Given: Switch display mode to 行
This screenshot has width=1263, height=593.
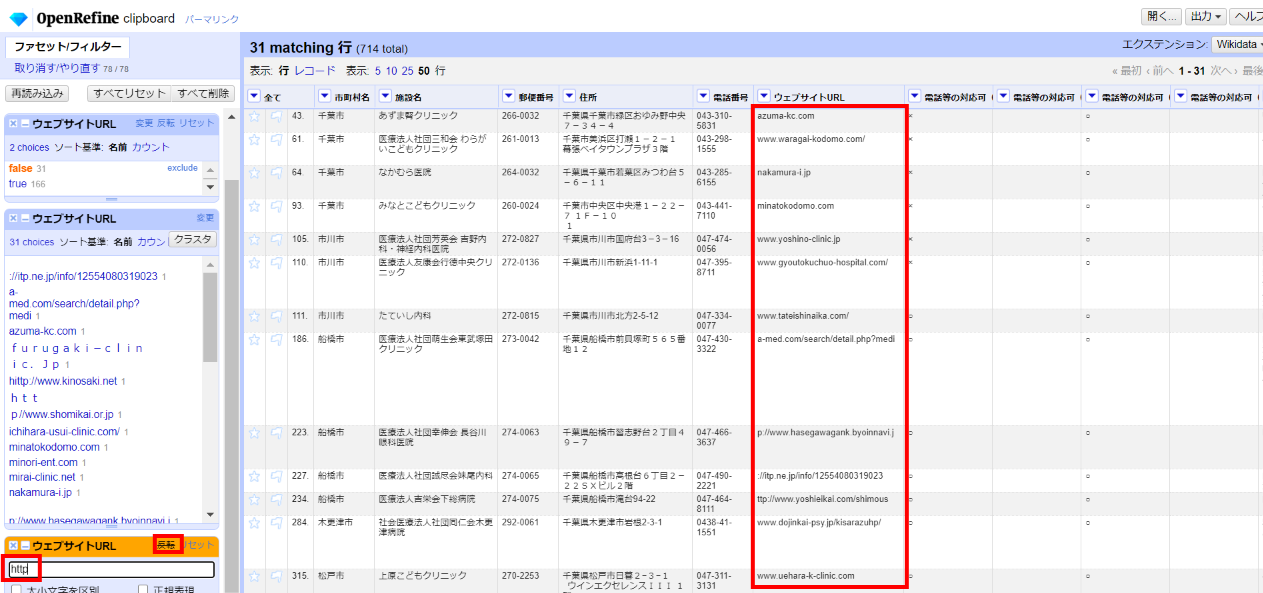Looking at the screenshot, I should 284,71.
